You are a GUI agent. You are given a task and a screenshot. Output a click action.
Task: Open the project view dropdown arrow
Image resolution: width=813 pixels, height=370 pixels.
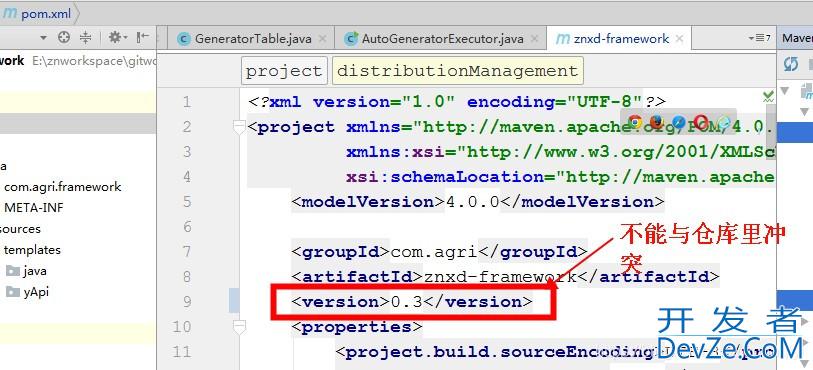(44, 38)
